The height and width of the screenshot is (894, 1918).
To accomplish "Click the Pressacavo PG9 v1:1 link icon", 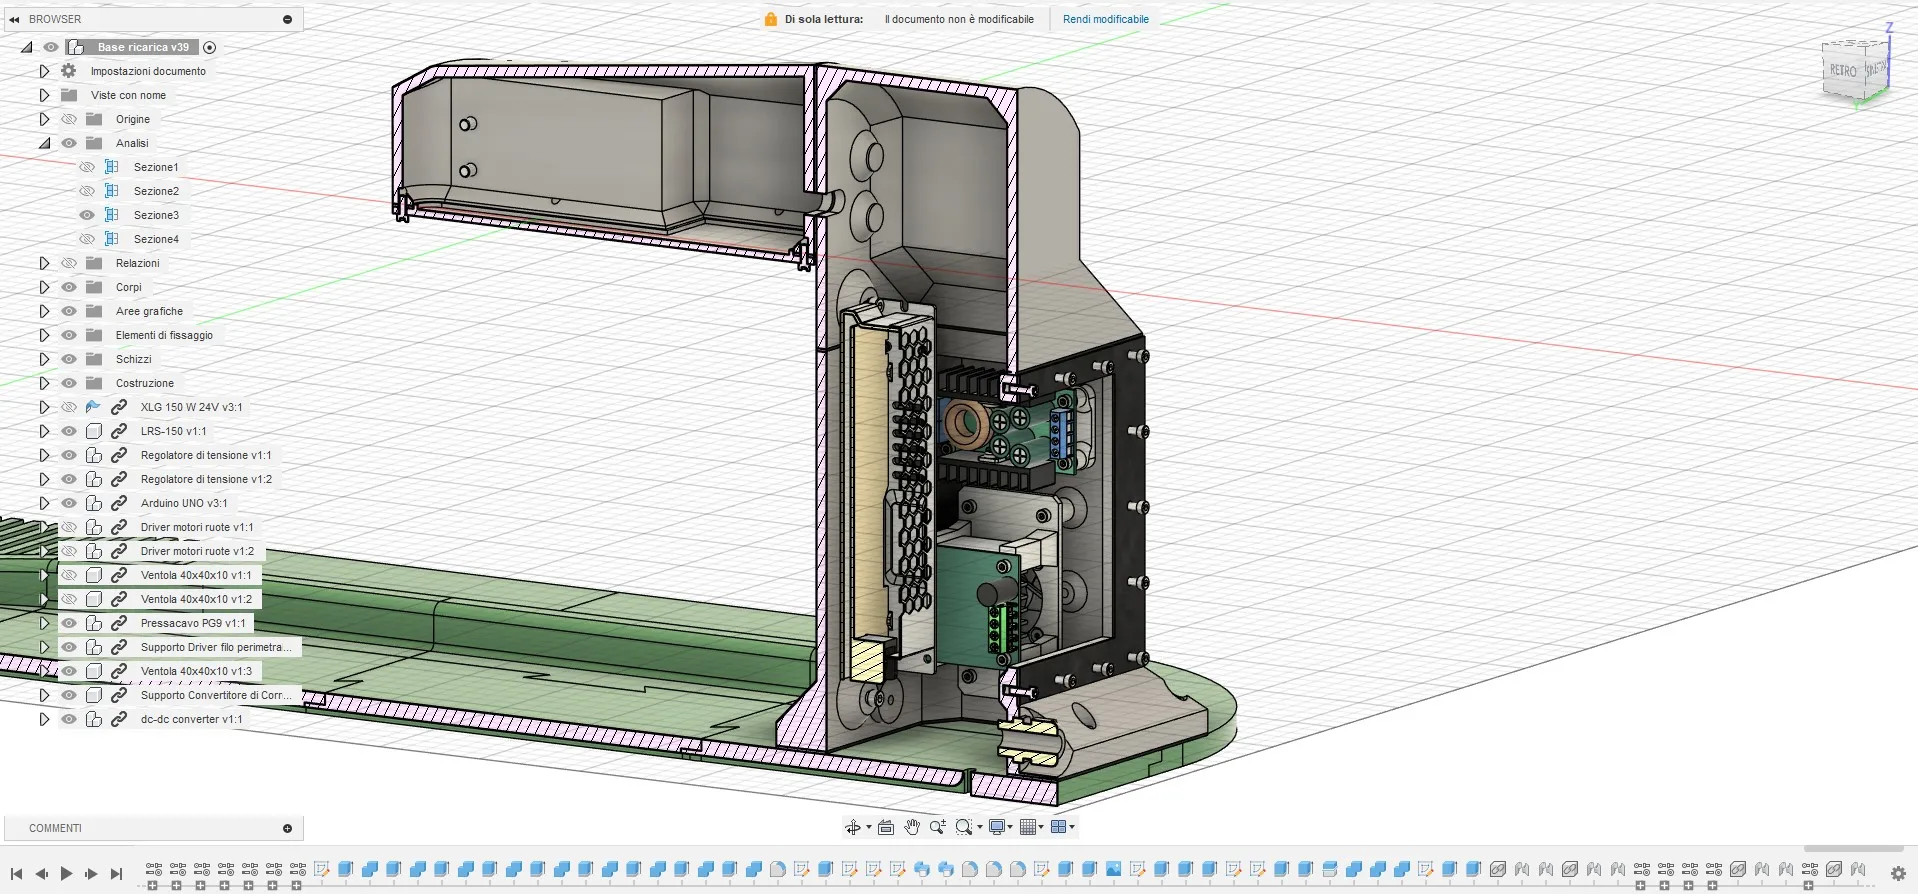I will tap(119, 623).
